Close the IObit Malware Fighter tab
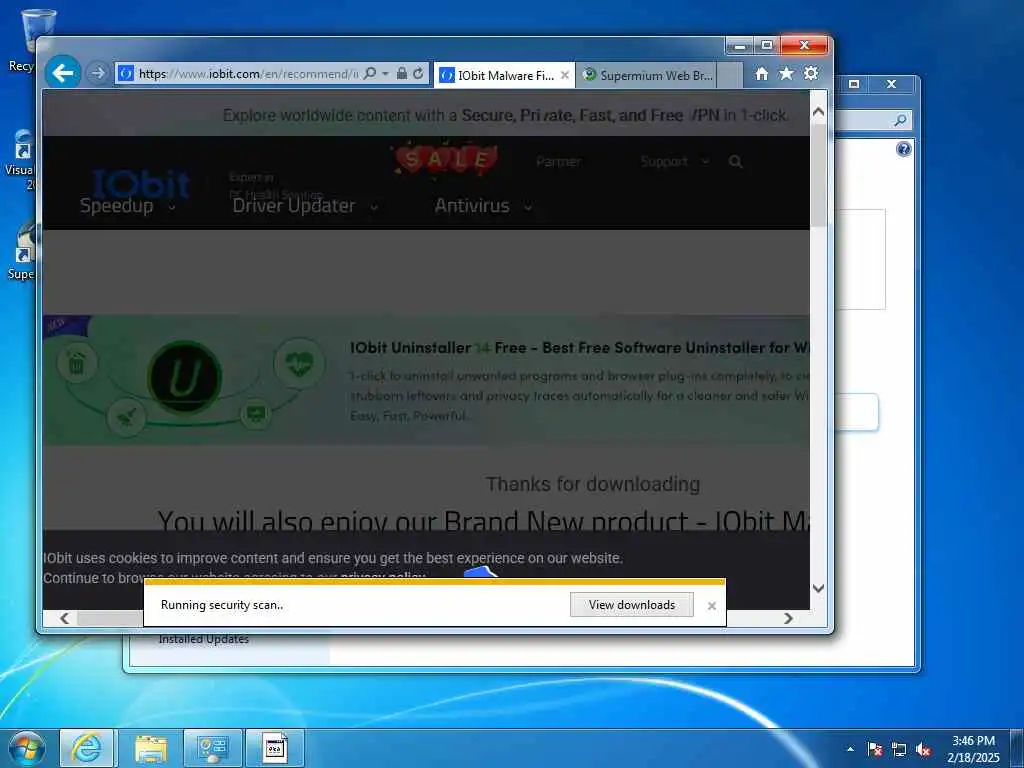1024x768 pixels. tap(565, 75)
